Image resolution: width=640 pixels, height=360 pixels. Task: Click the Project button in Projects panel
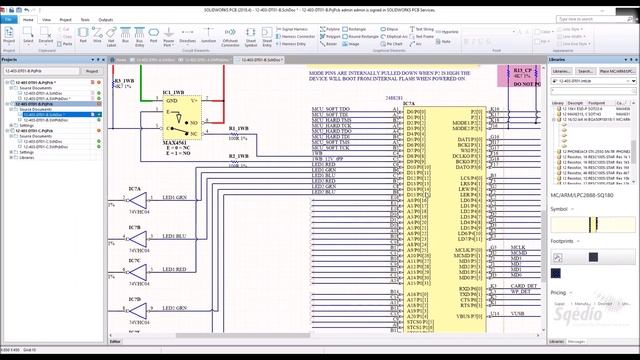(92, 71)
